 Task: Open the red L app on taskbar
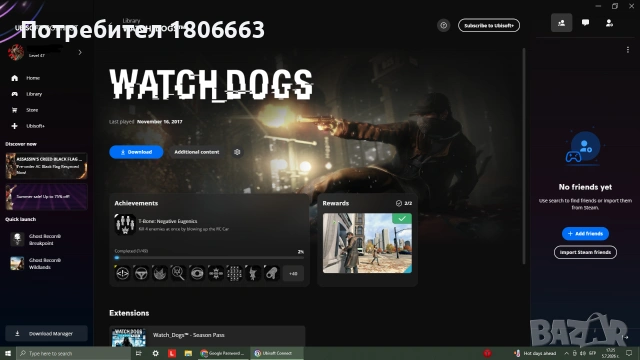coord(172,353)
